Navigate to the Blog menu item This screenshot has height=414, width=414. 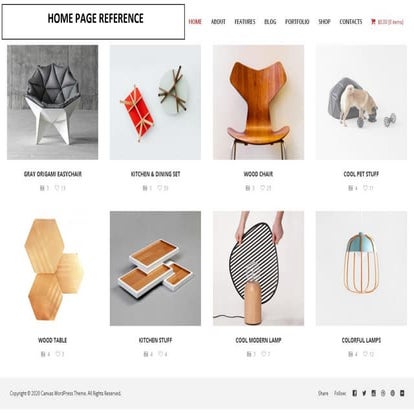click(x=270, y=22)
